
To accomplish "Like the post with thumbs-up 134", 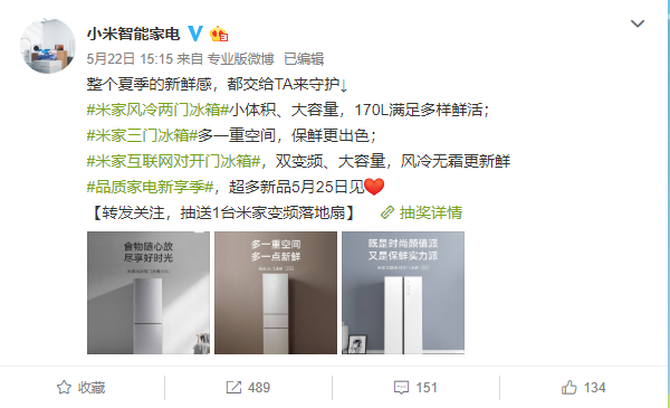I will (x=583, y=387).
